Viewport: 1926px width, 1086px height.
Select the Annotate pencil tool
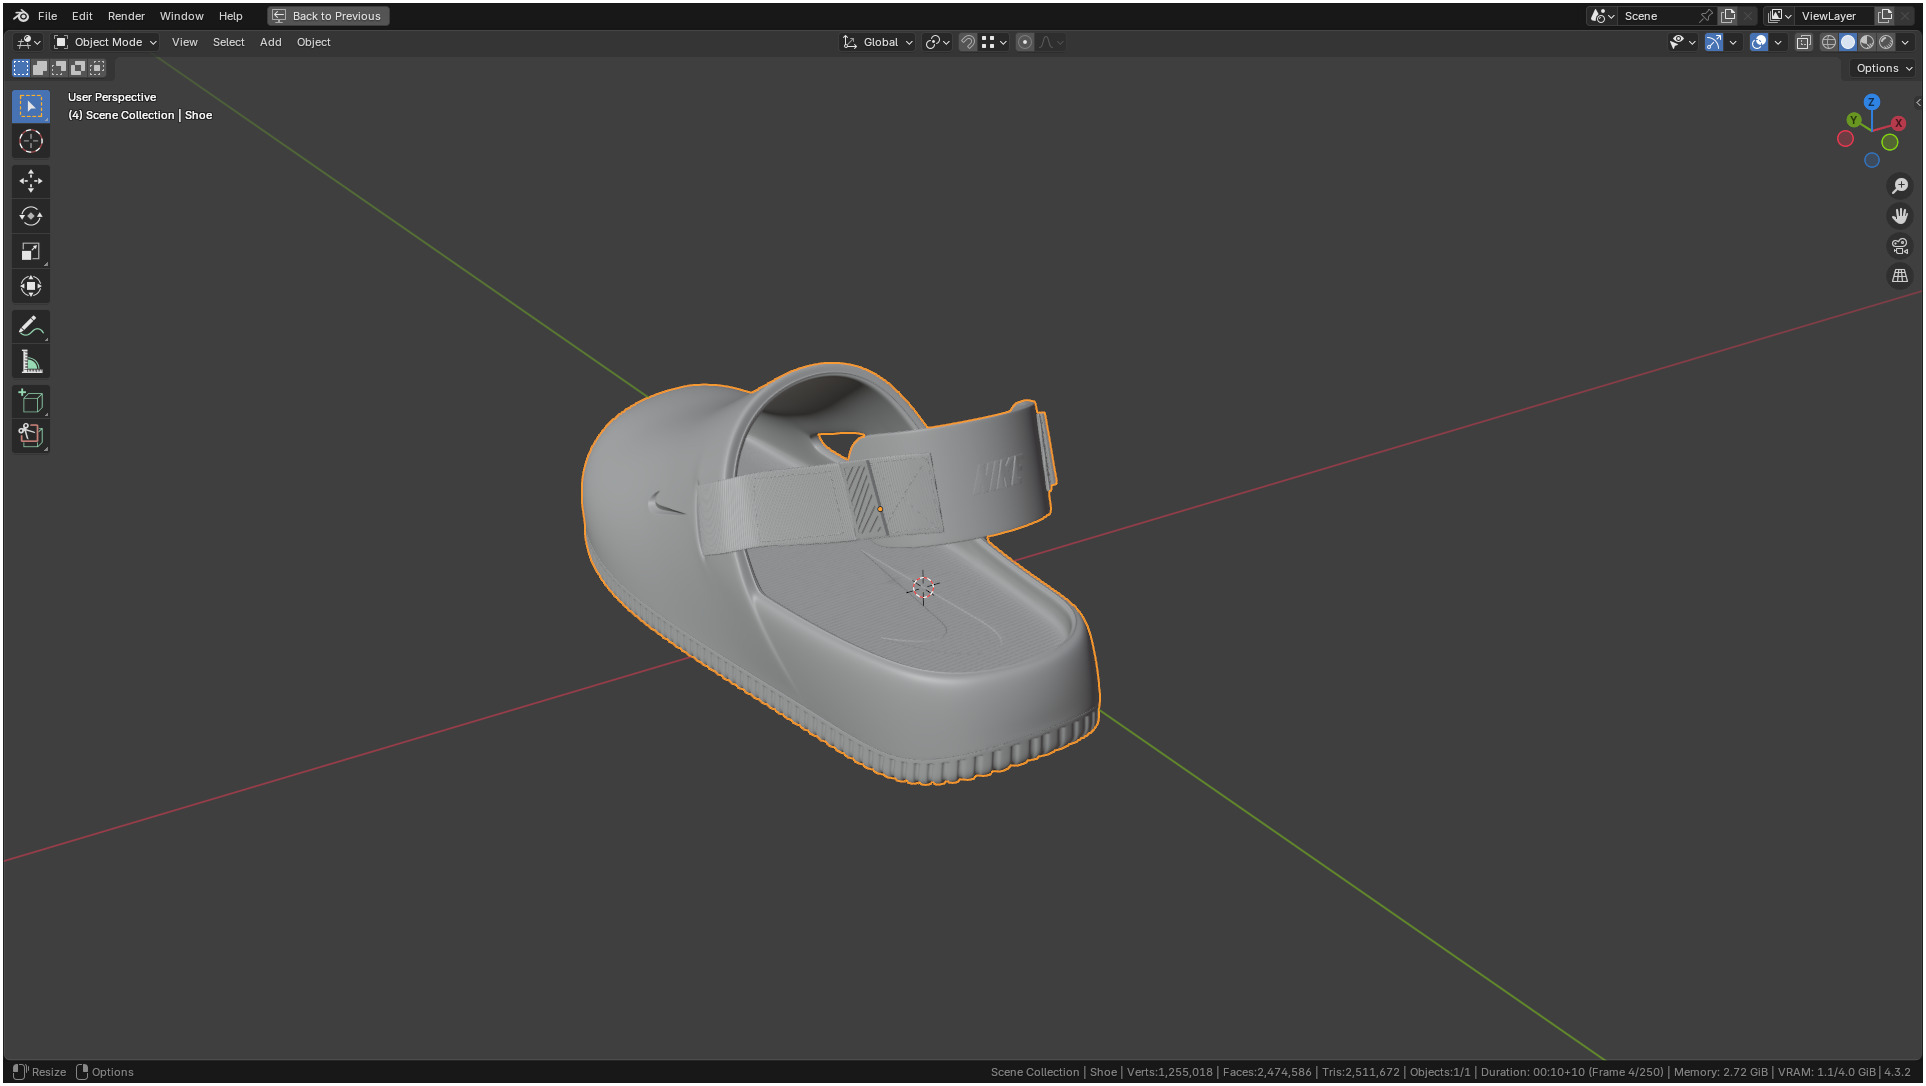(31, 326)
